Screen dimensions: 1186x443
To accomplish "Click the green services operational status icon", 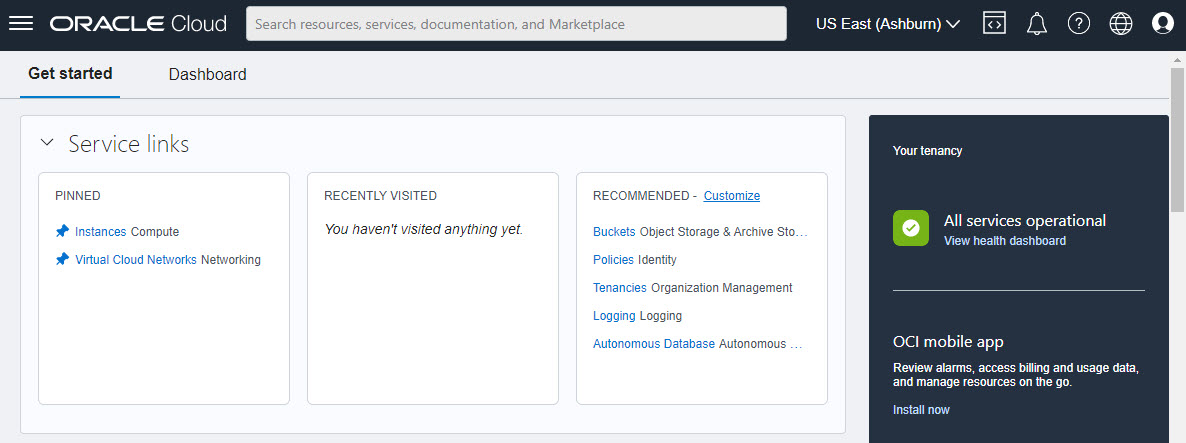I will tap(911, 228).
